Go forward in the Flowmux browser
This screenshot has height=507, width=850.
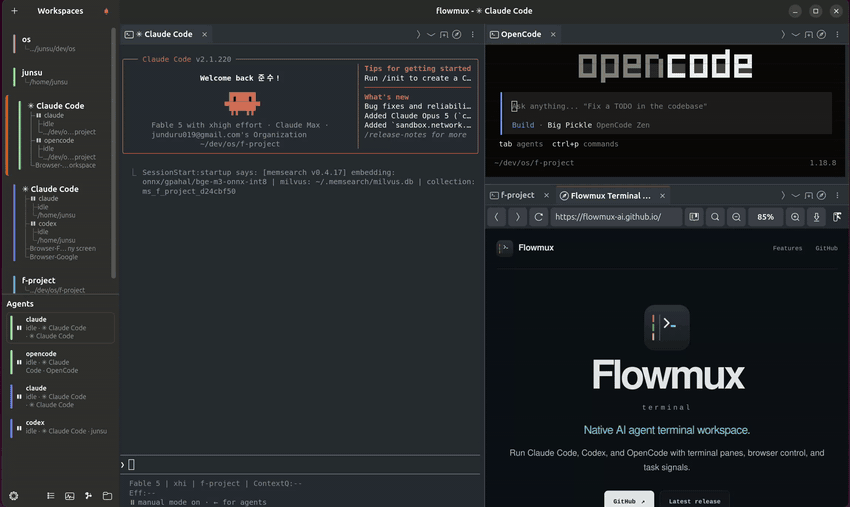pyautogui.click(x=518, y=217)
